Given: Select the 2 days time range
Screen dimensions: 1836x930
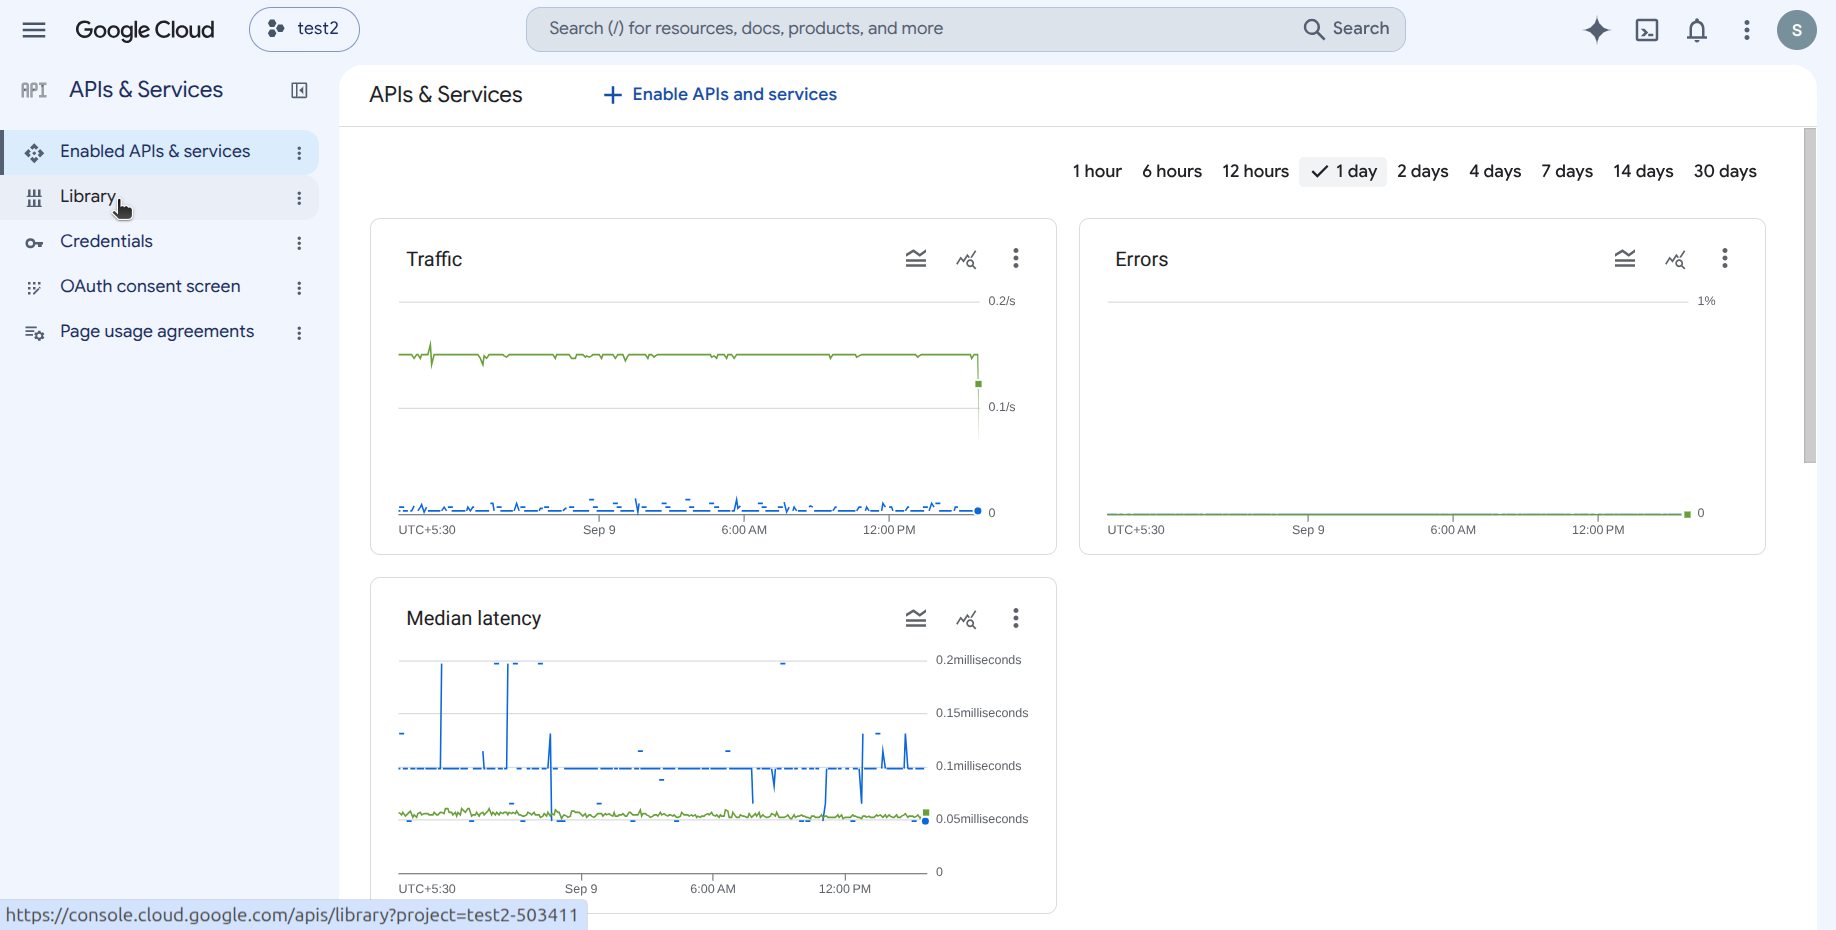Looking at the screenshot, I should tap(1423, 171).
